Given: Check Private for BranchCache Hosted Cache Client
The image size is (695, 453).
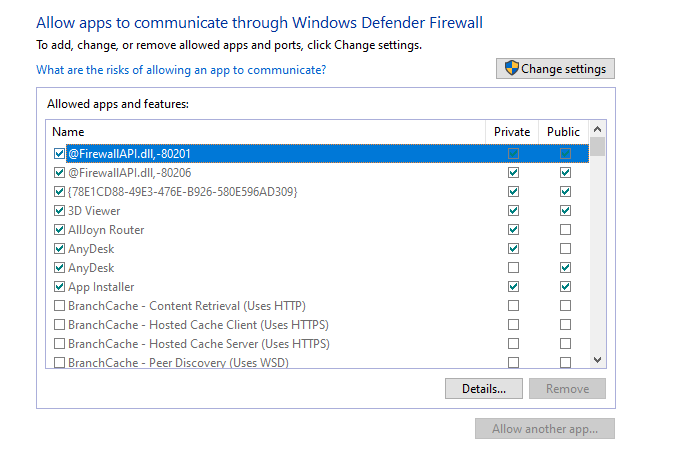Looking at the screenshot, I should coord(514,325).
